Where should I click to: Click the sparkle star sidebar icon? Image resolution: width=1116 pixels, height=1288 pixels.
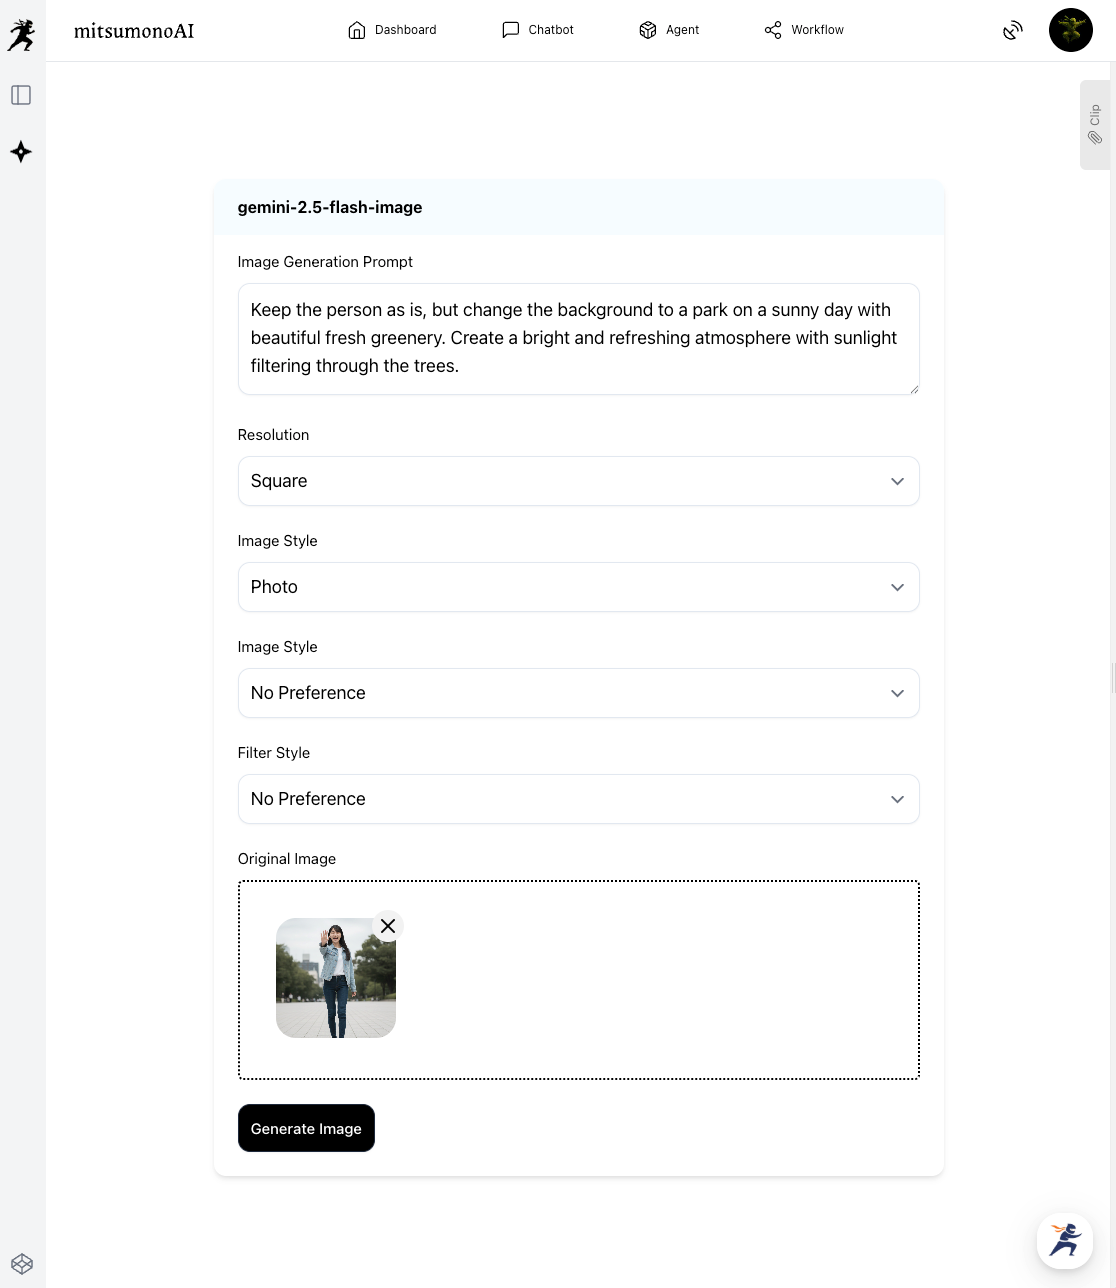point(21,152)
